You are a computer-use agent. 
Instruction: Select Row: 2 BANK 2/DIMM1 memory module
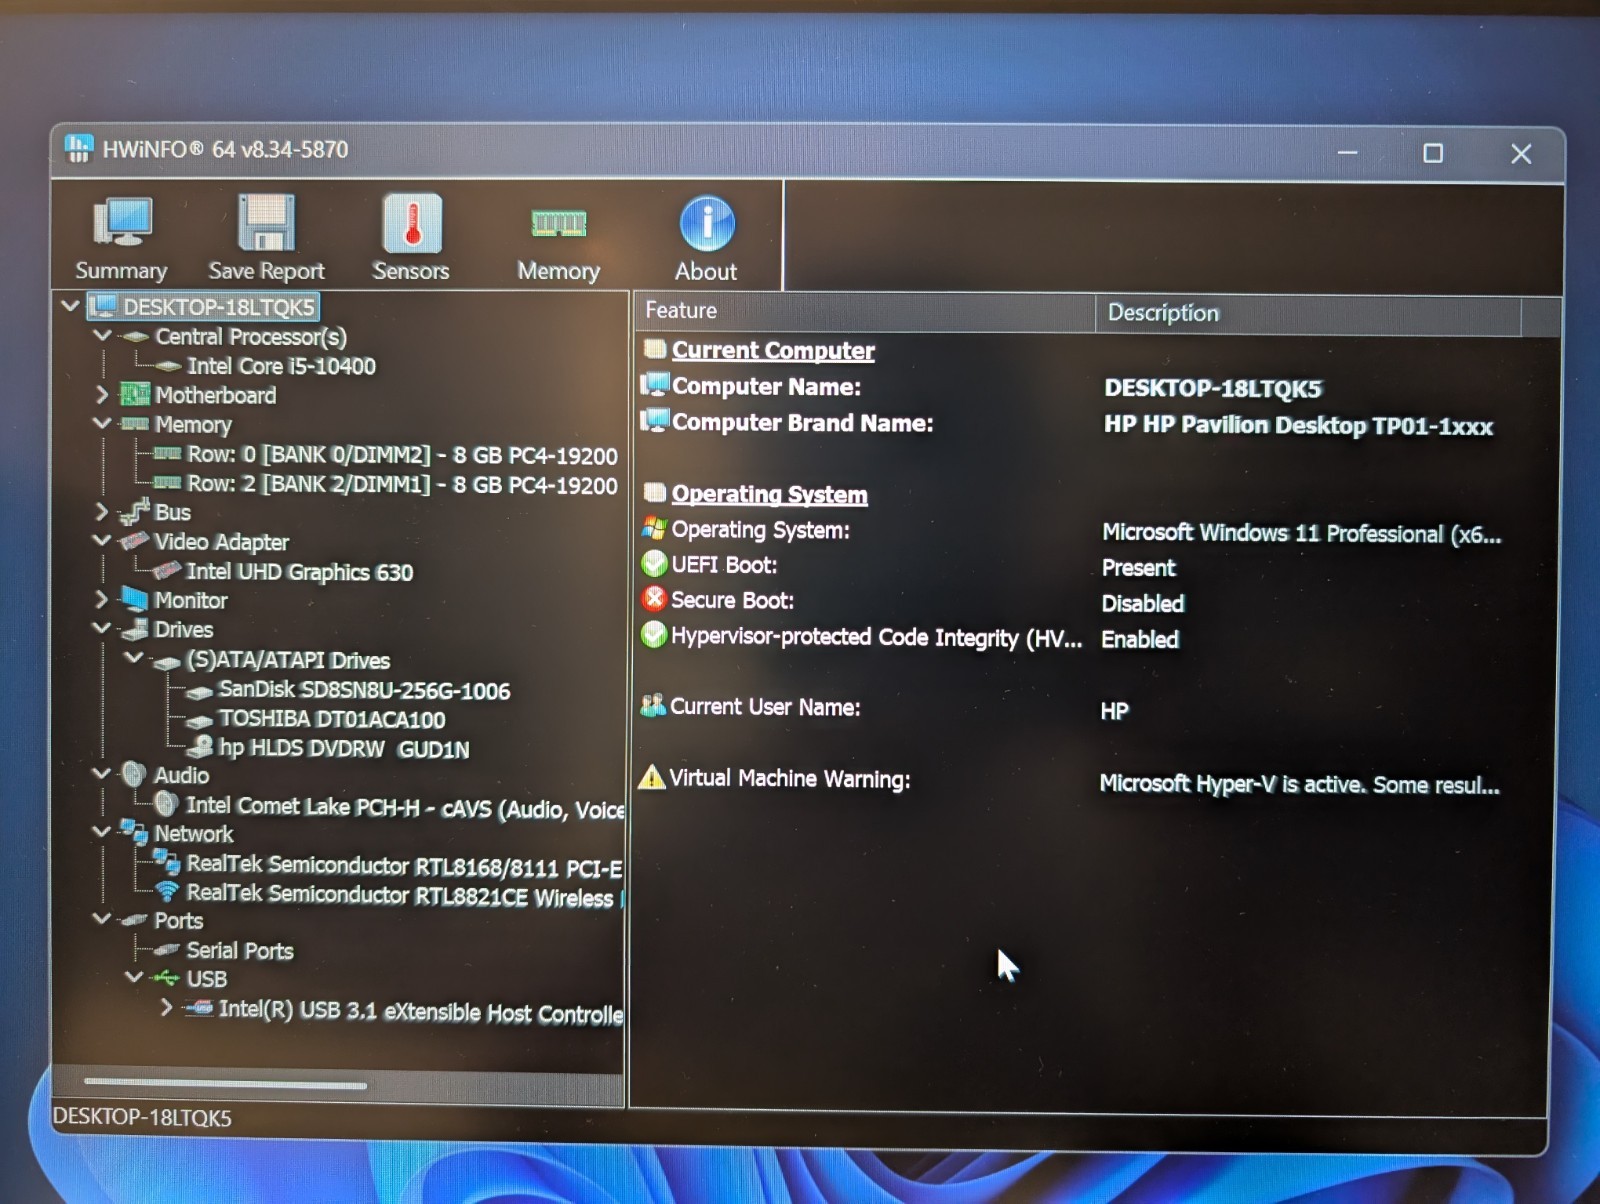tap(402, 485)
